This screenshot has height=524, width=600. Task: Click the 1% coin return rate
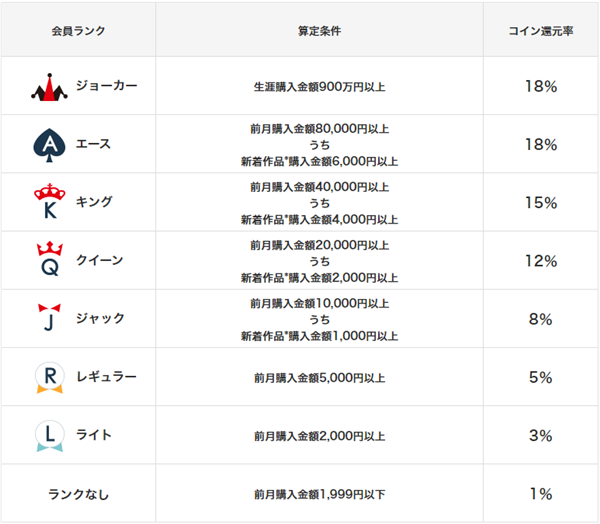tap(540, 494)
